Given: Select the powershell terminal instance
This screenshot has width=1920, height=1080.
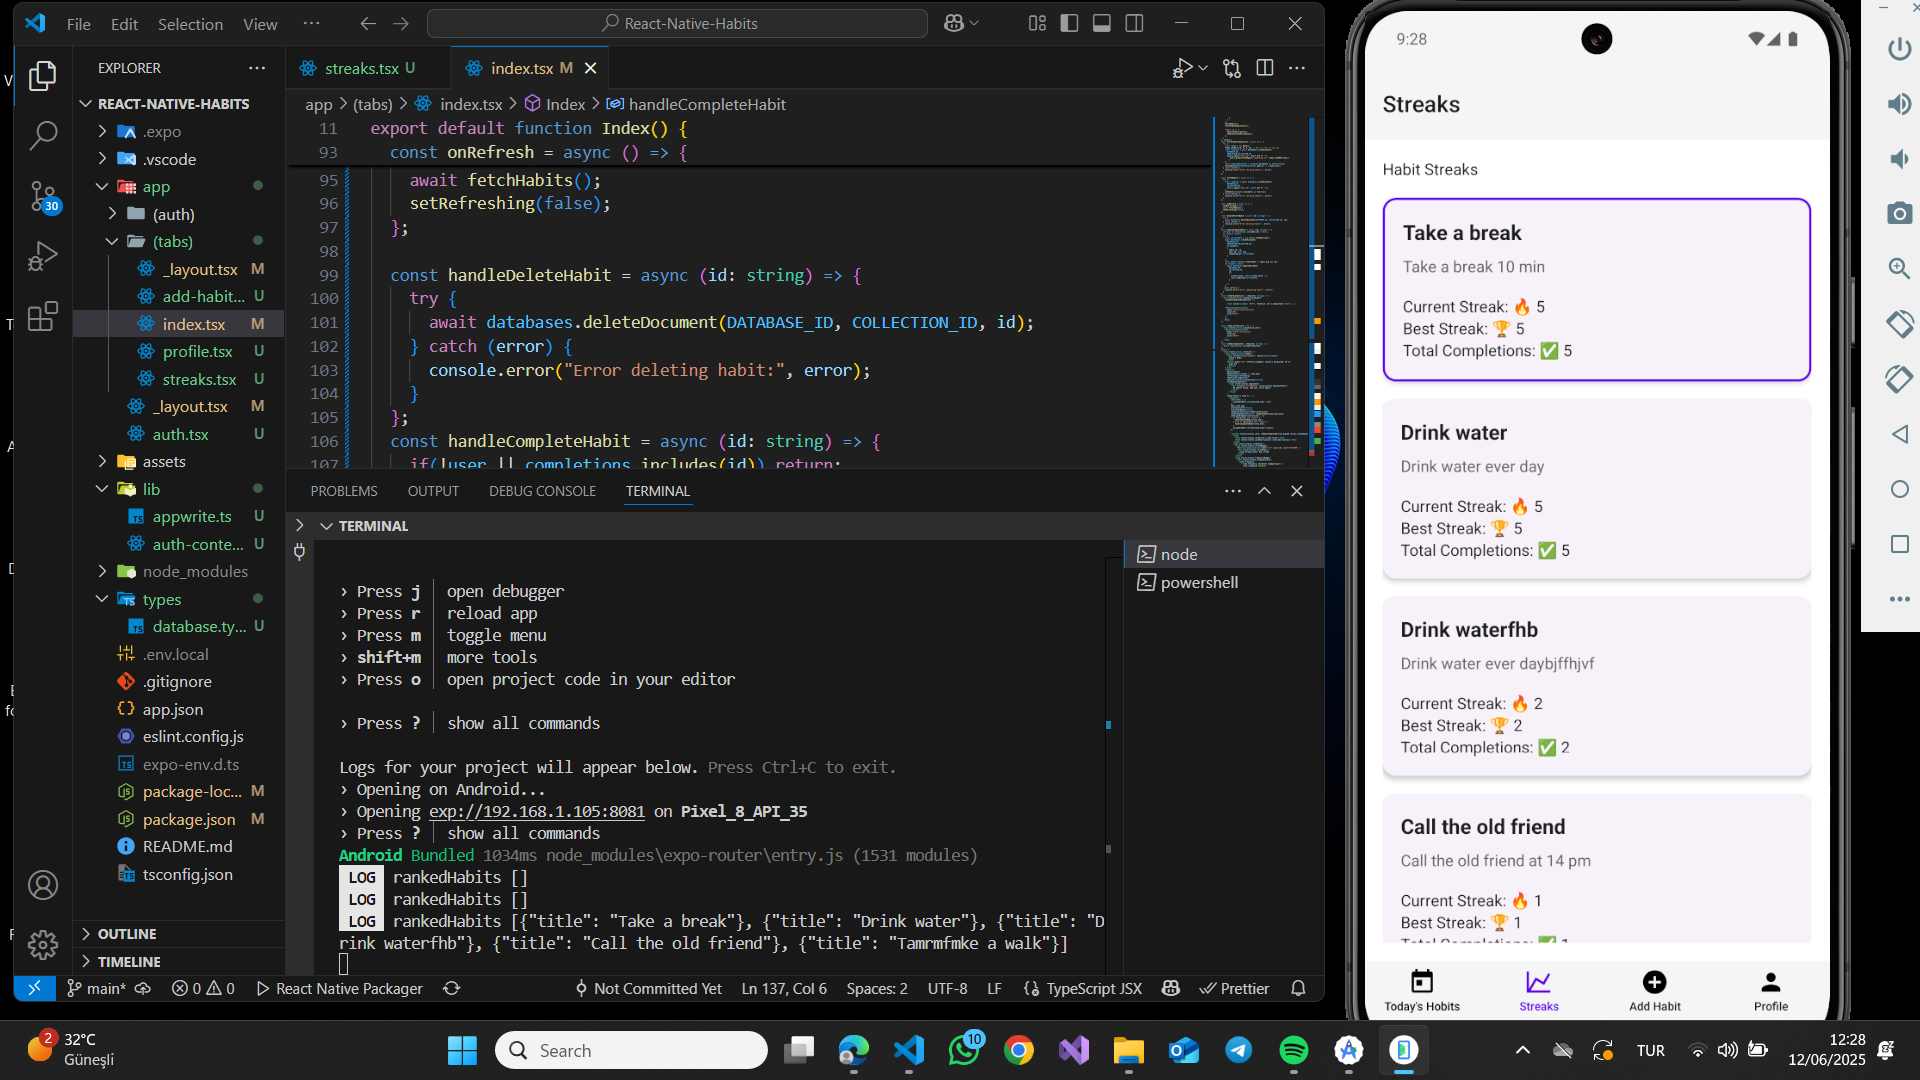Looking at the screenshot, I should coord(1198,582).
